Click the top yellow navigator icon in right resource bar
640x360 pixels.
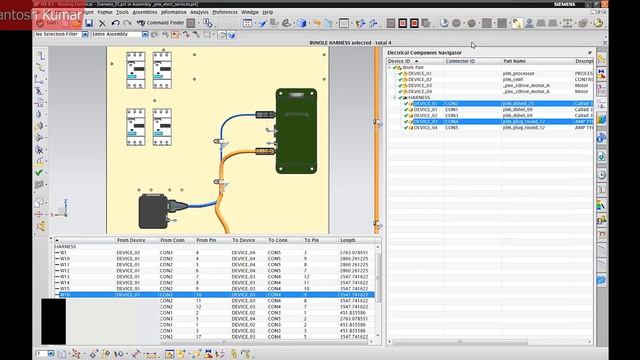click(602, 60)
